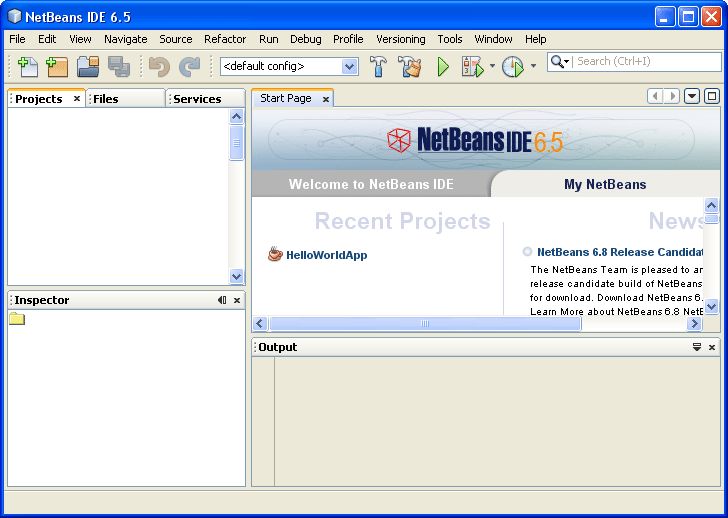Open the Tools menu
This screenshot has width=728, height=518.
pos(450,39)
